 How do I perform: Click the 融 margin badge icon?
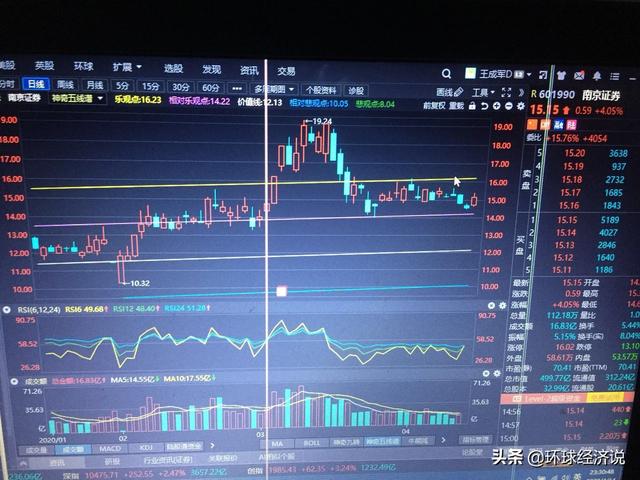point(558,124)
